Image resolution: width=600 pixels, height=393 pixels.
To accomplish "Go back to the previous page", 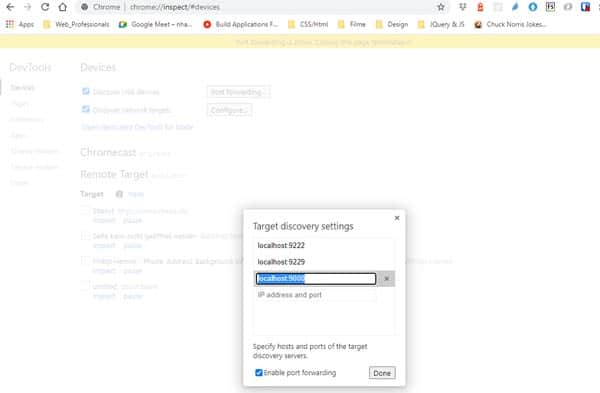I will pos(10,7).
